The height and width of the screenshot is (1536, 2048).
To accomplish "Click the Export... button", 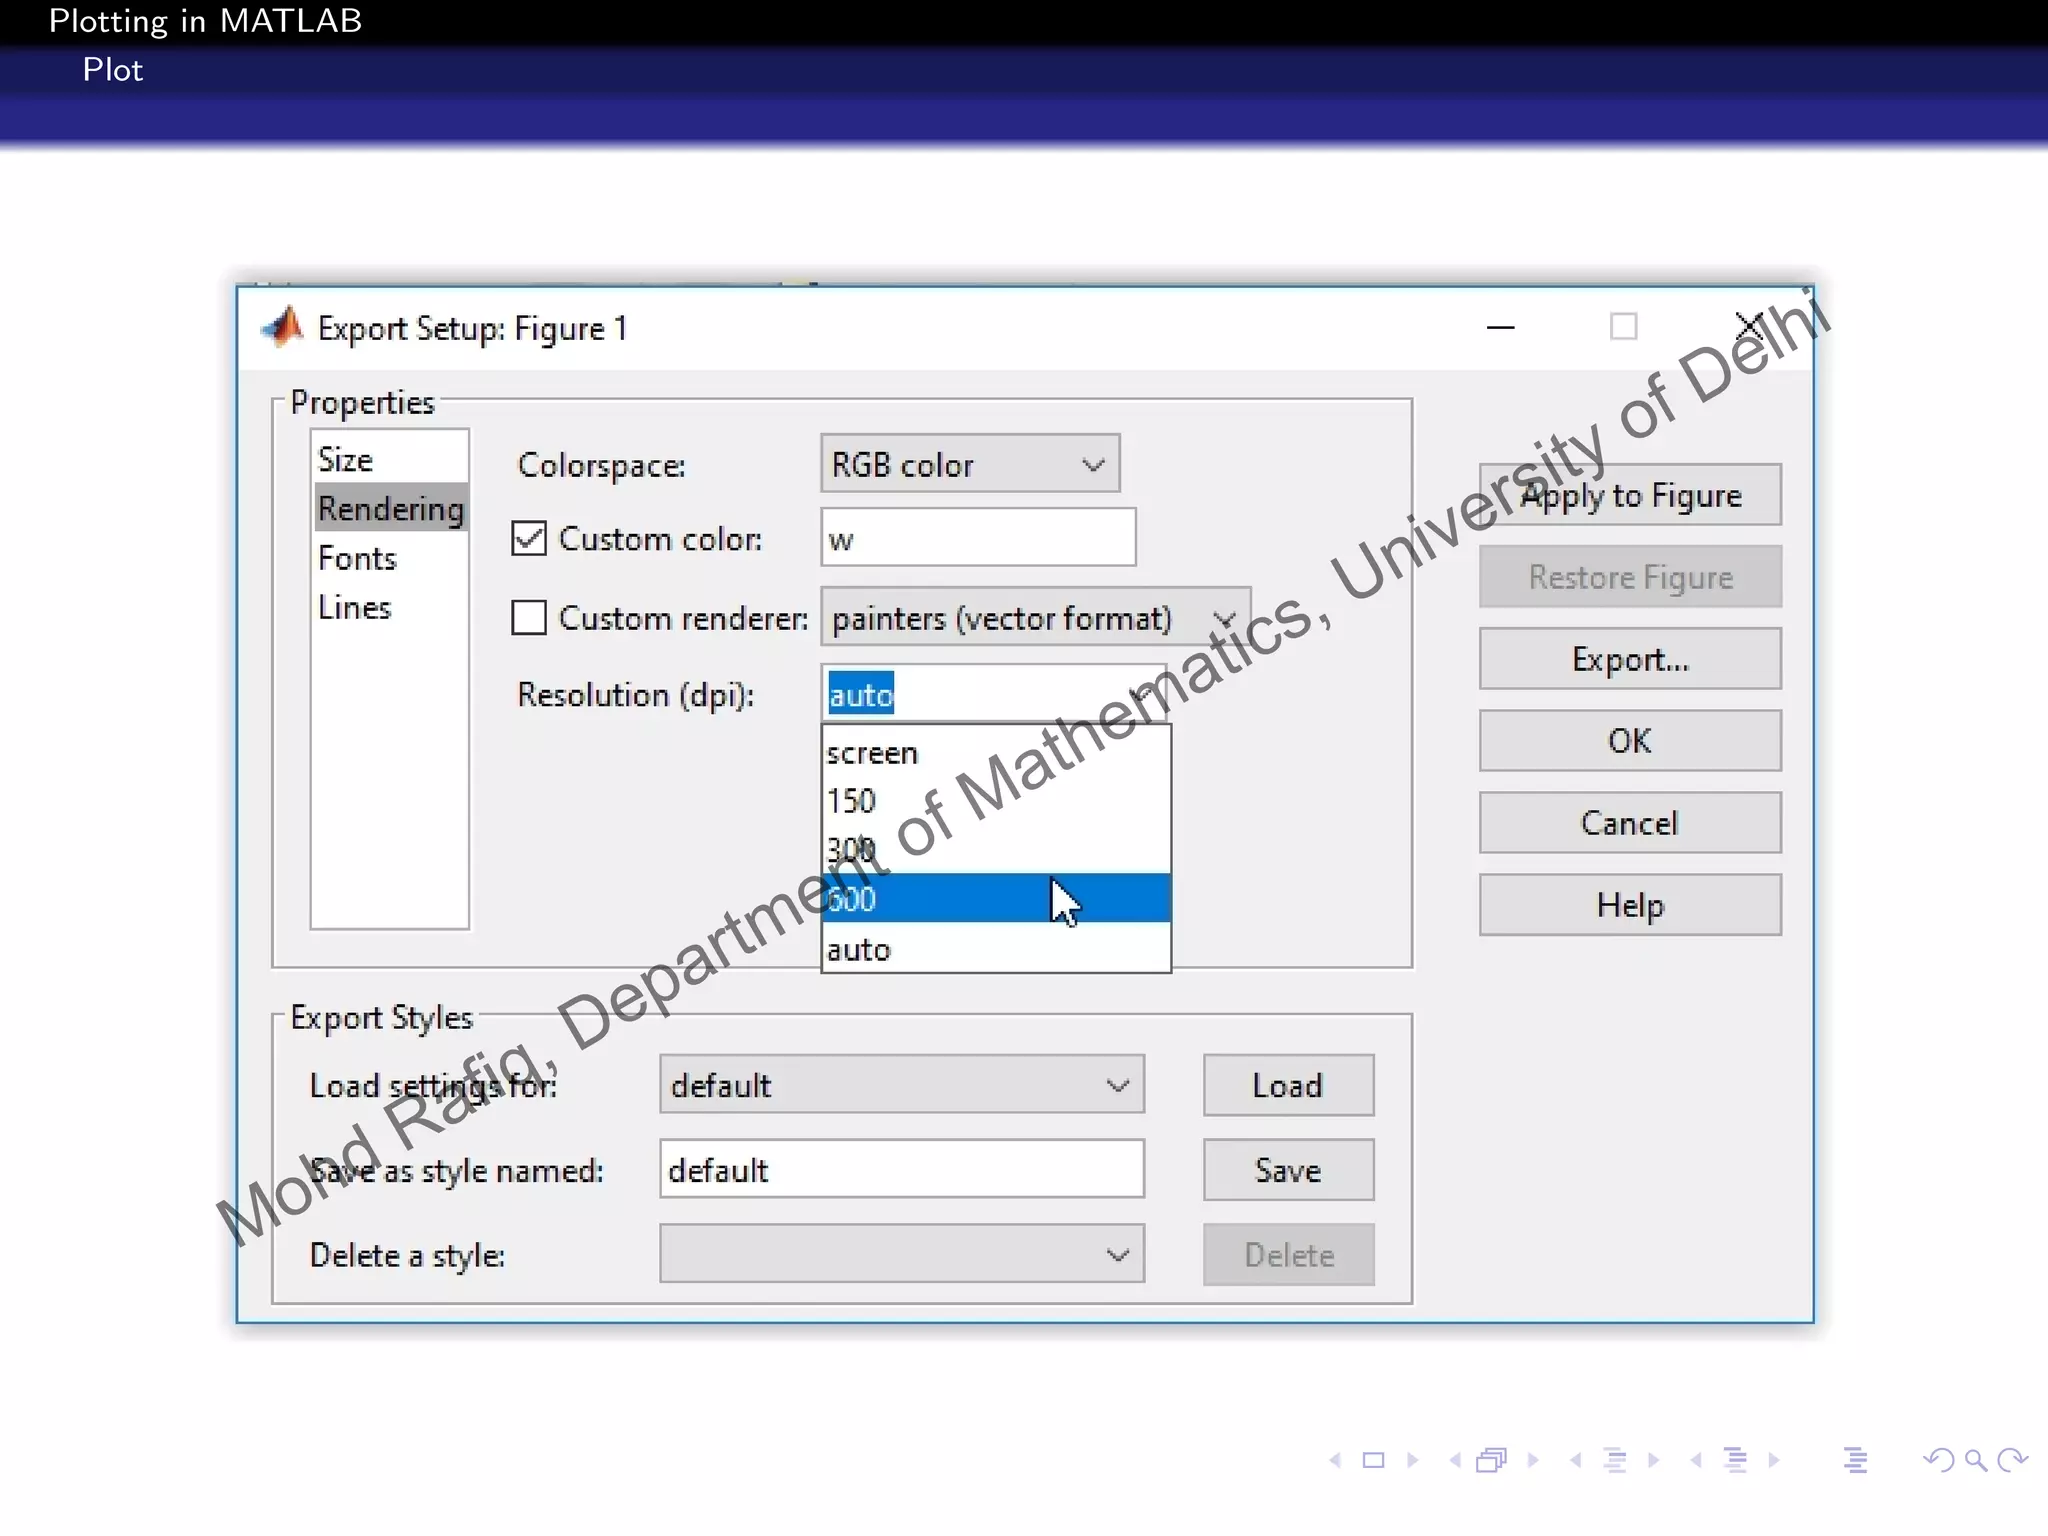I will point(1629,659).
